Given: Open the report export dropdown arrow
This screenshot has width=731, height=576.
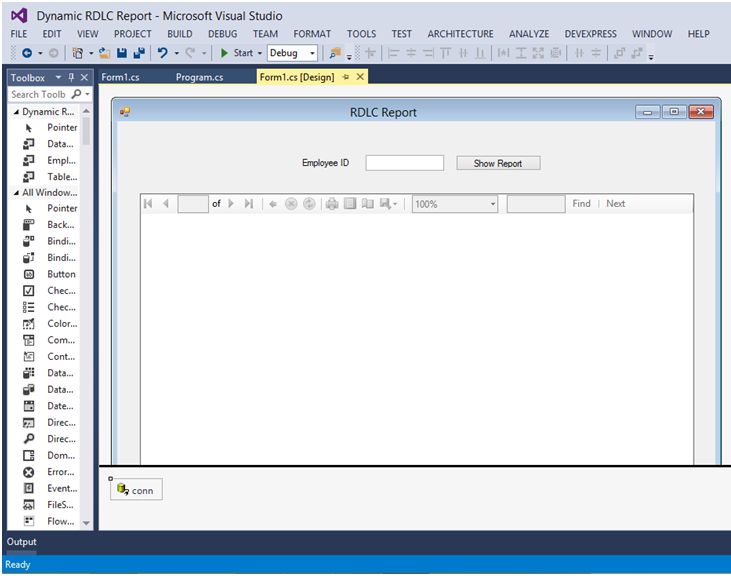Looking at the screenshot, I should (395, 204).
